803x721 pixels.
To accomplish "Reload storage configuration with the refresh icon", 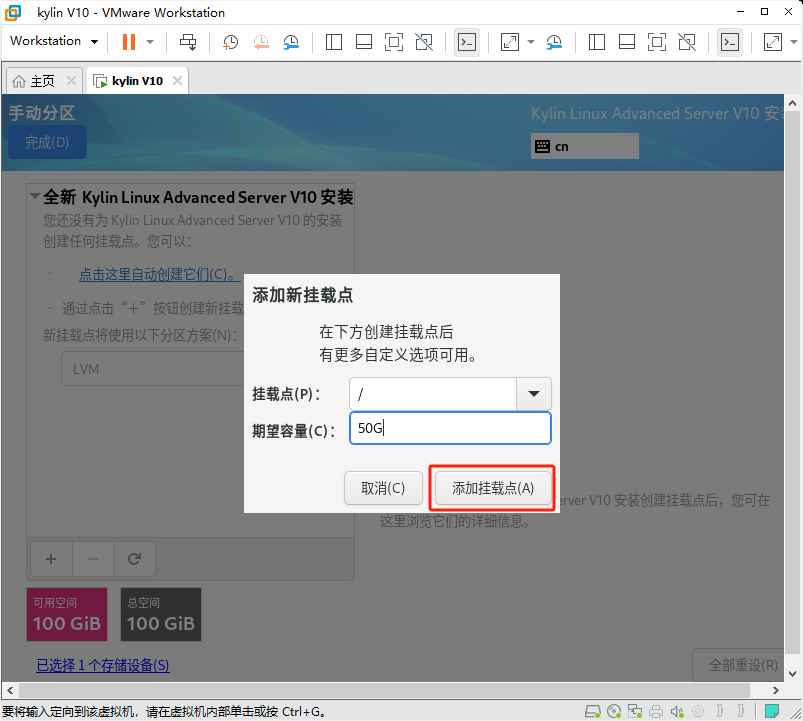I will pos(135,559).
